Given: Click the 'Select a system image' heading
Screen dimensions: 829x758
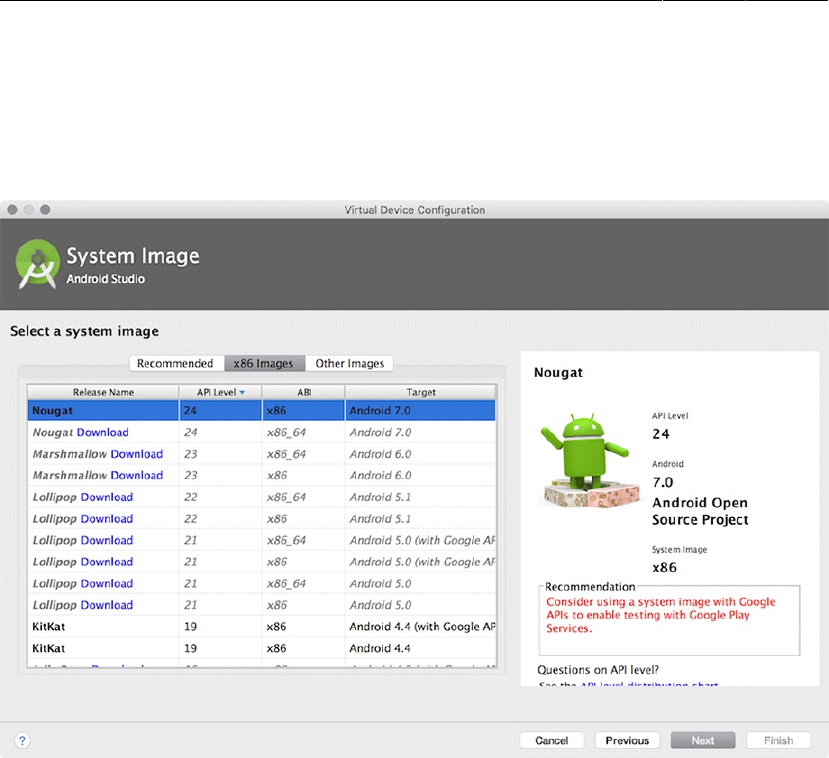Looking at the screenshot, I should coord(85,331).
